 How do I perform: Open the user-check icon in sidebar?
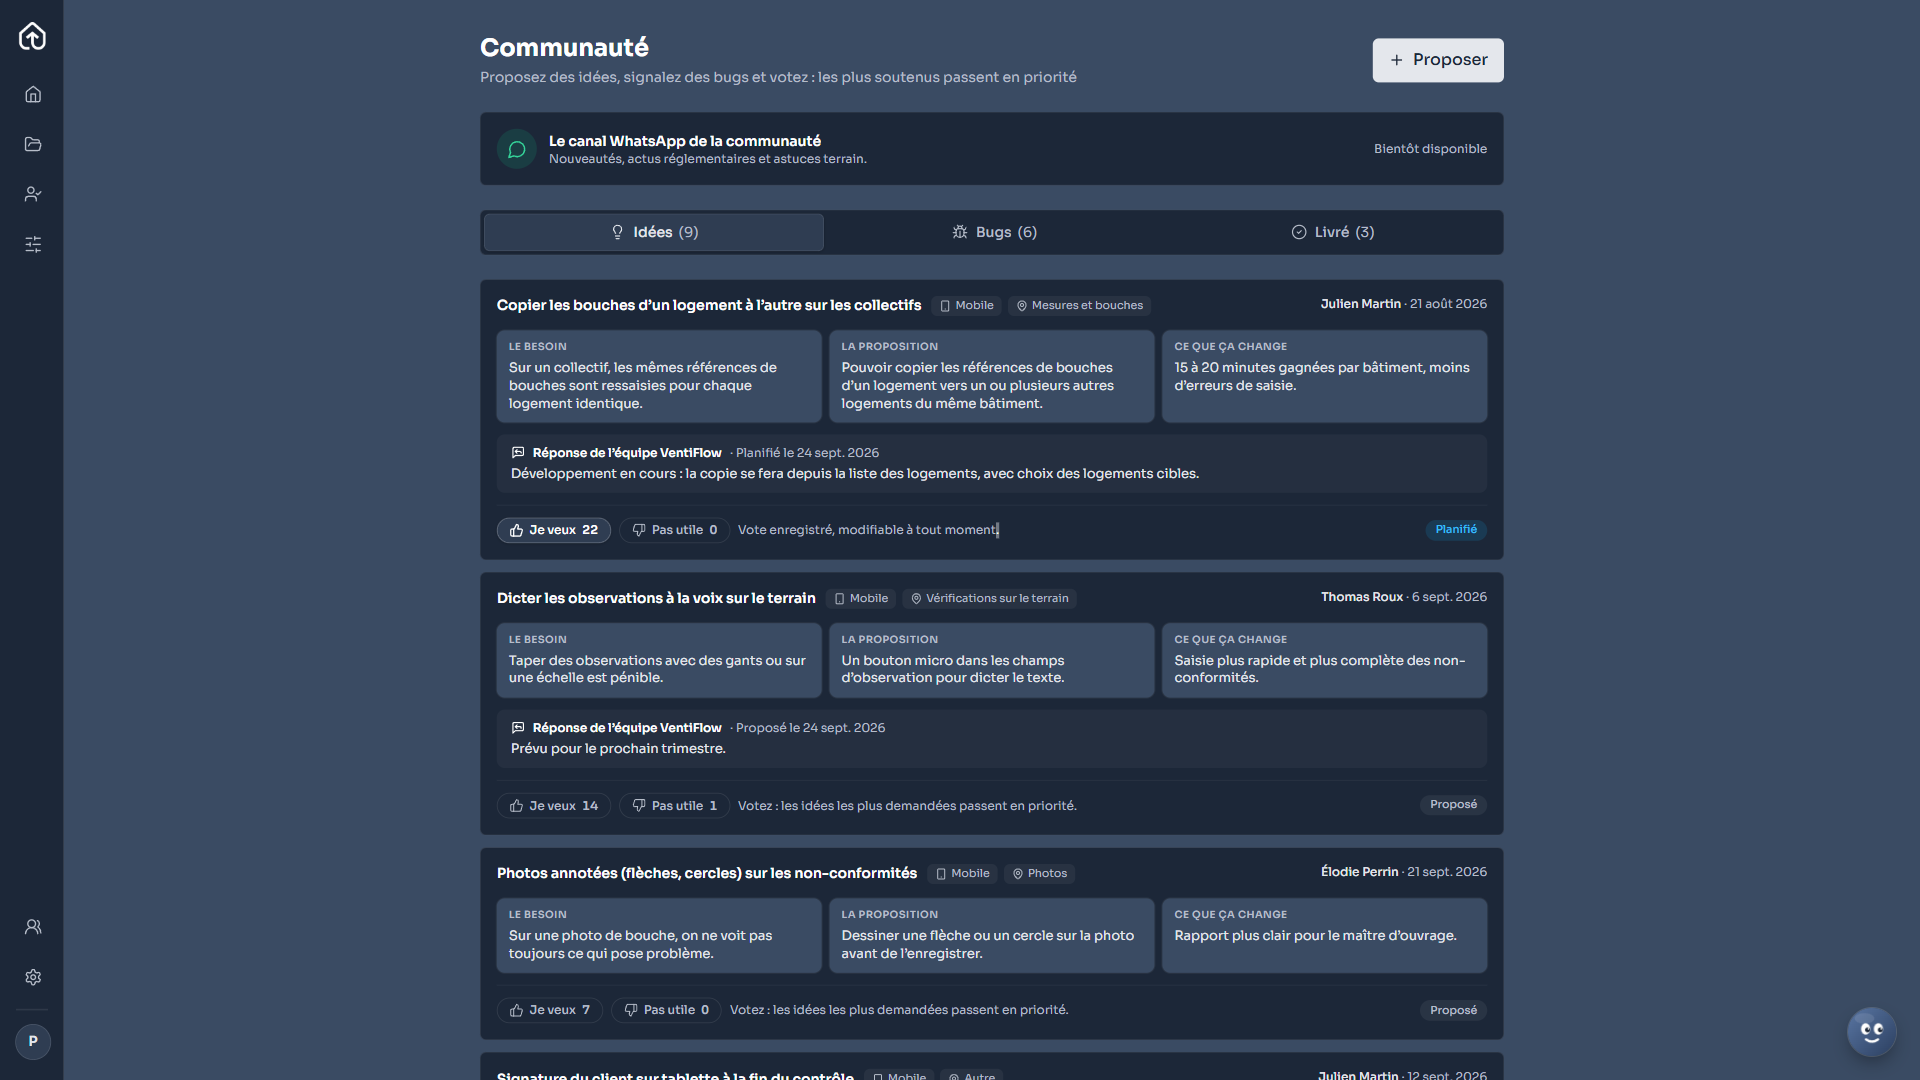click(33, 194)
